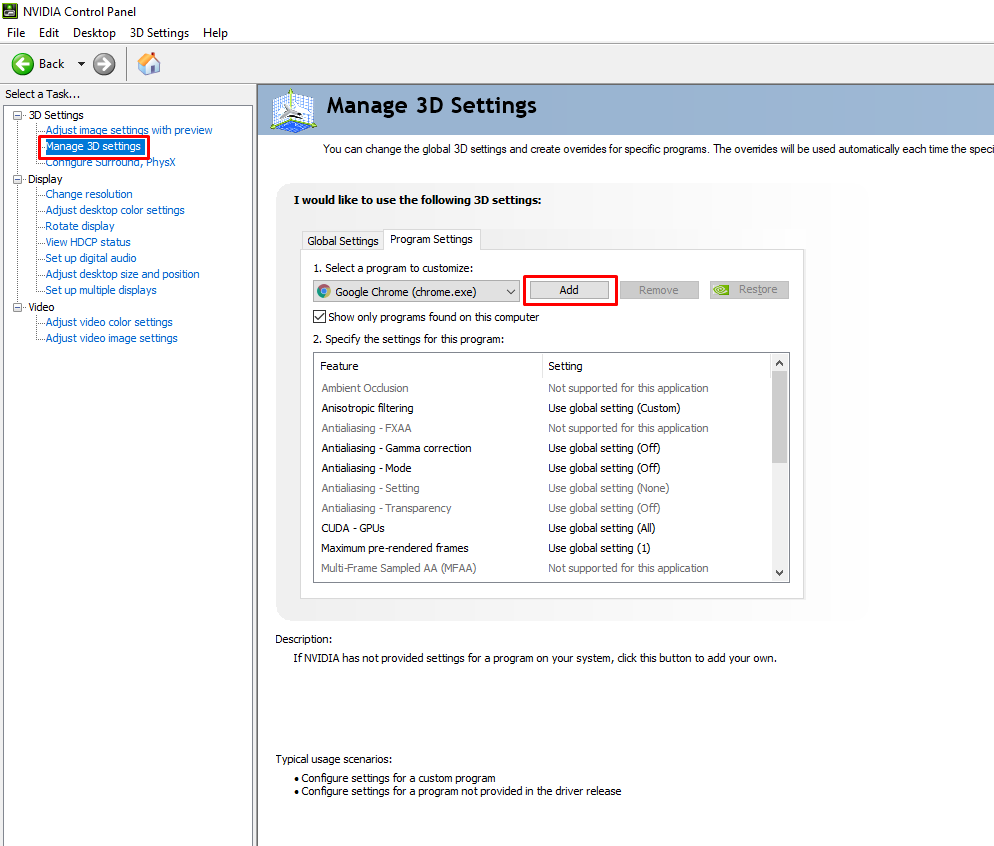Screen dimensions: 994x846
Task: Open the Edit menu
Action: [x=49, y=33]
